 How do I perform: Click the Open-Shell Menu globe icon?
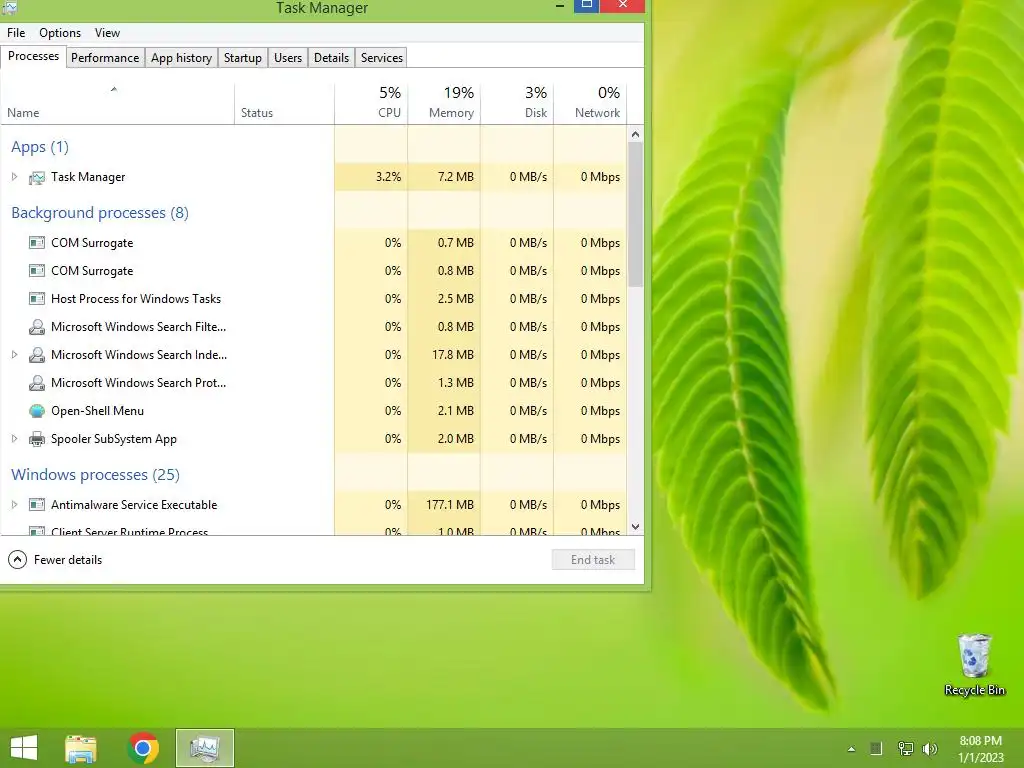tap(37, 411)
